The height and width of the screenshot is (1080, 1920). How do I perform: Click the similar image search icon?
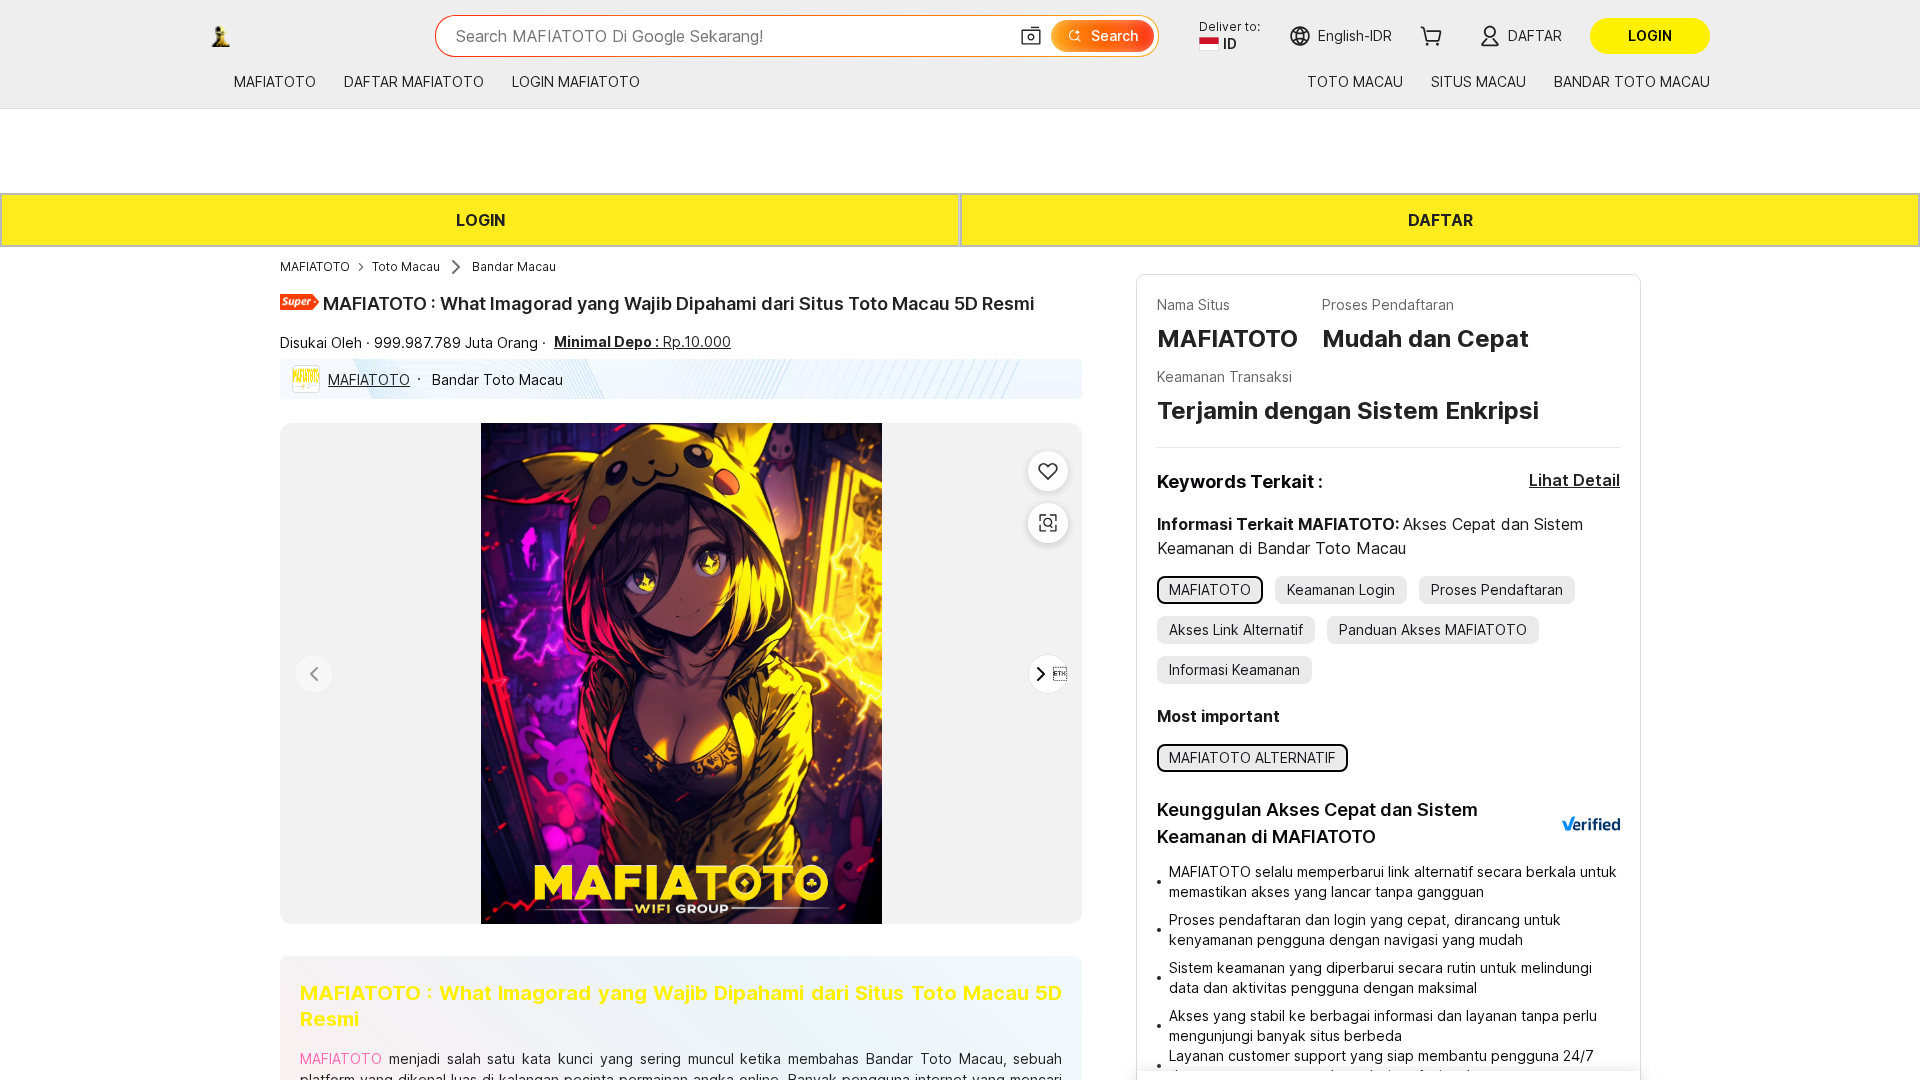tap(1048, 523)
